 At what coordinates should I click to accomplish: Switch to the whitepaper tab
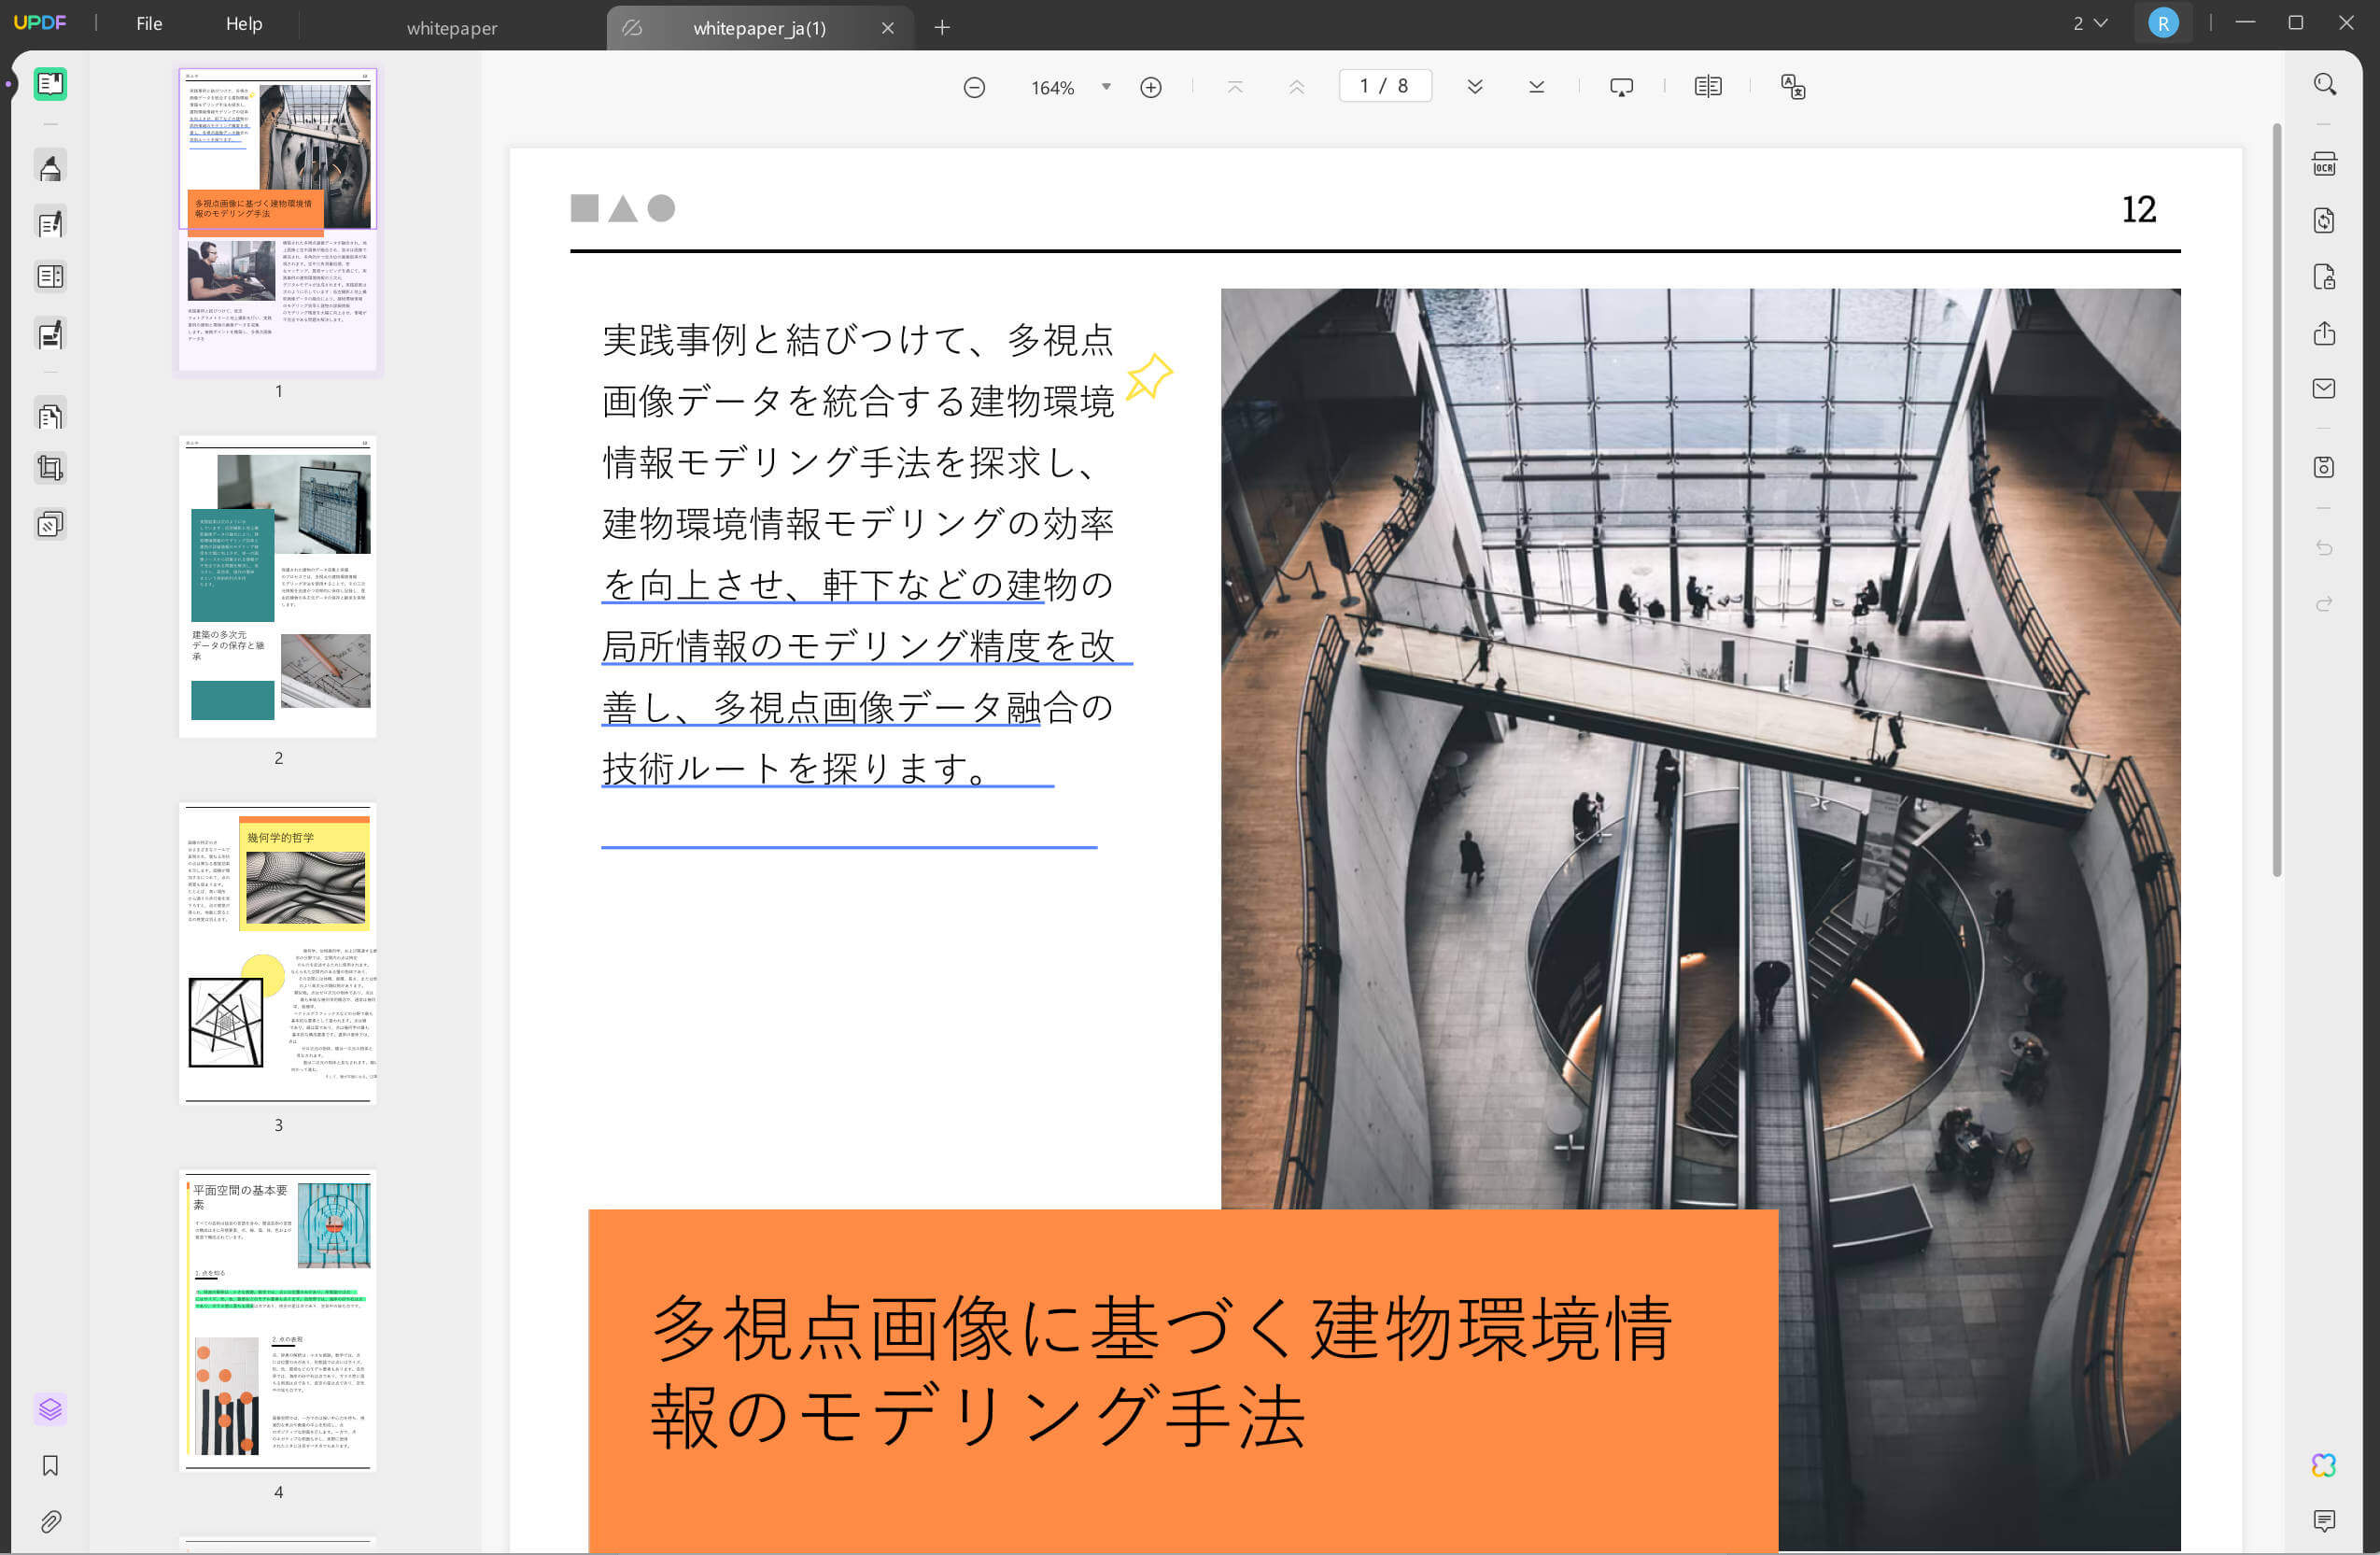(451, 27)
